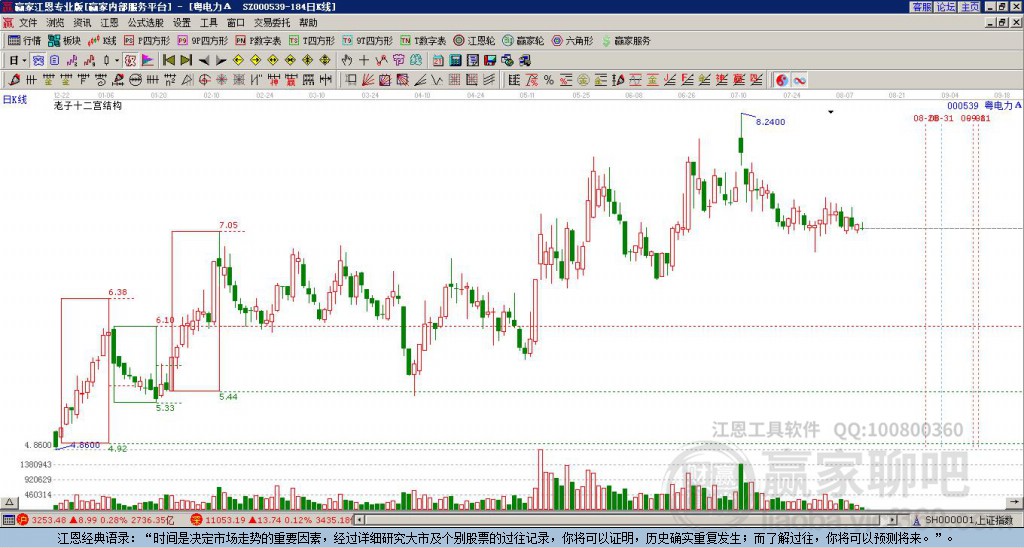Jump to first bar with green arrow
The width and height of the screenshot is (1024, 548).
click(x=168, y=60)
